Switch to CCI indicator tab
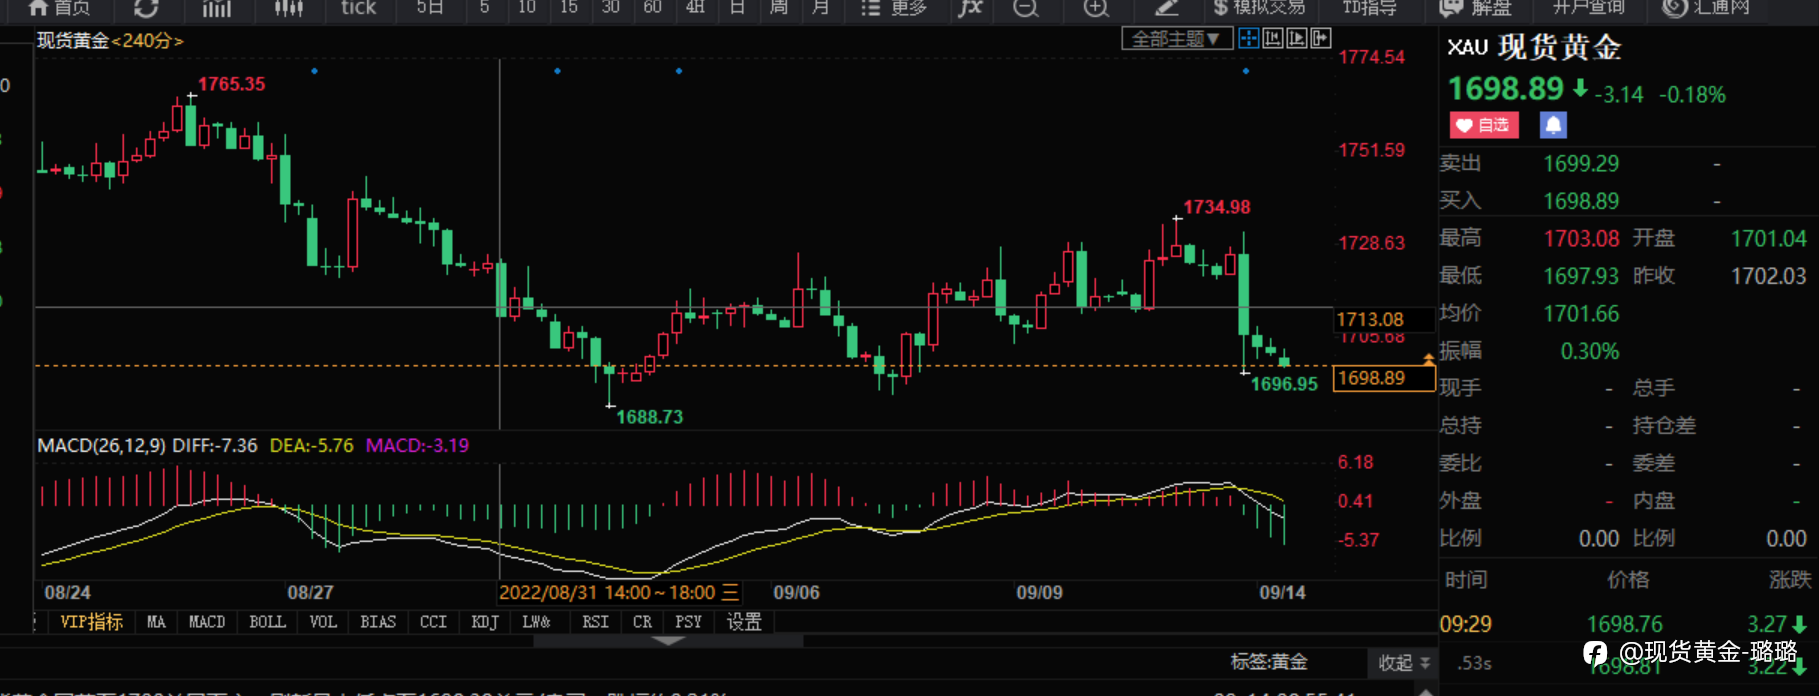1819x696 pixels. coord(433,622)
